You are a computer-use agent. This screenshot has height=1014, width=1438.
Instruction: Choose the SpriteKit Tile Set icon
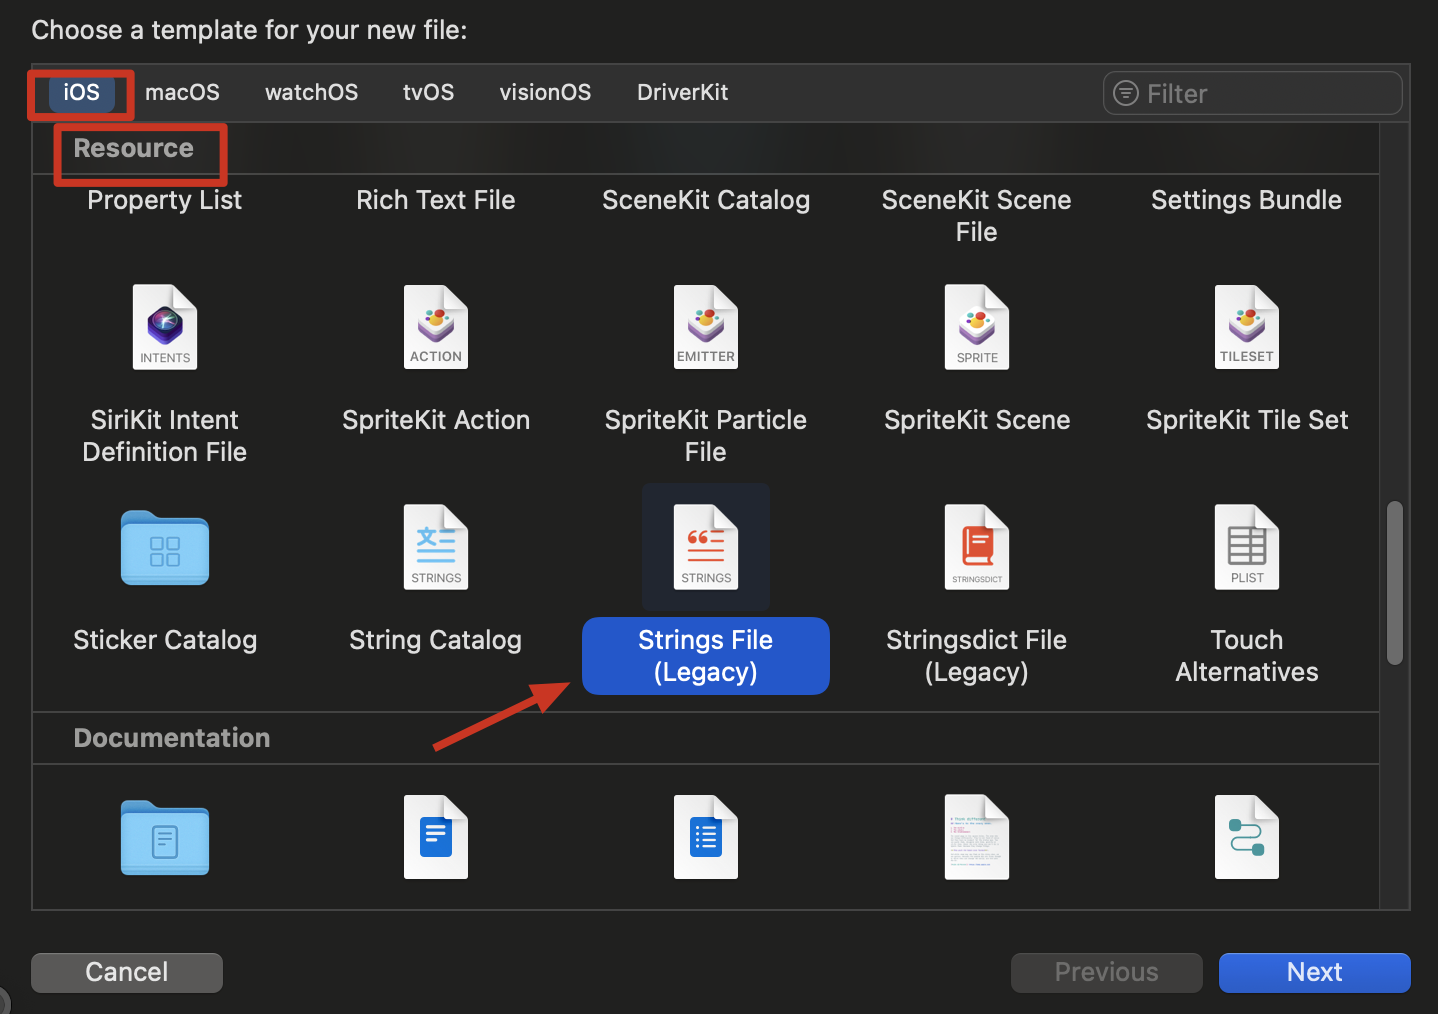tap(1247, 327)
